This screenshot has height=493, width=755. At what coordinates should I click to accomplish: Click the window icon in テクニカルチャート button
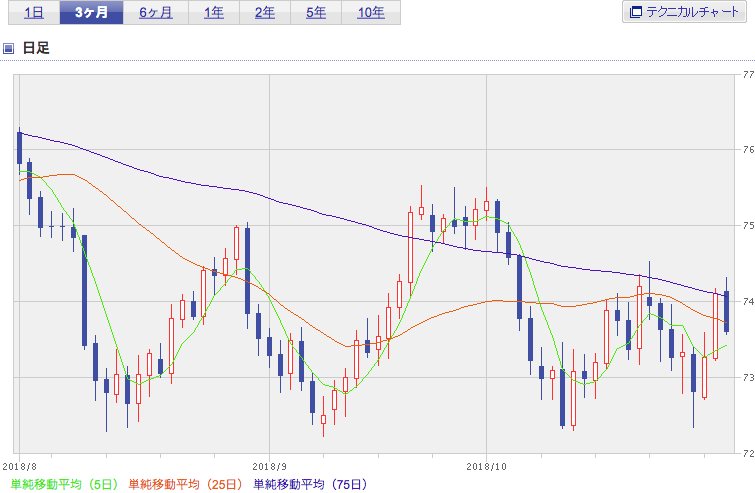[x=636, y=12]
